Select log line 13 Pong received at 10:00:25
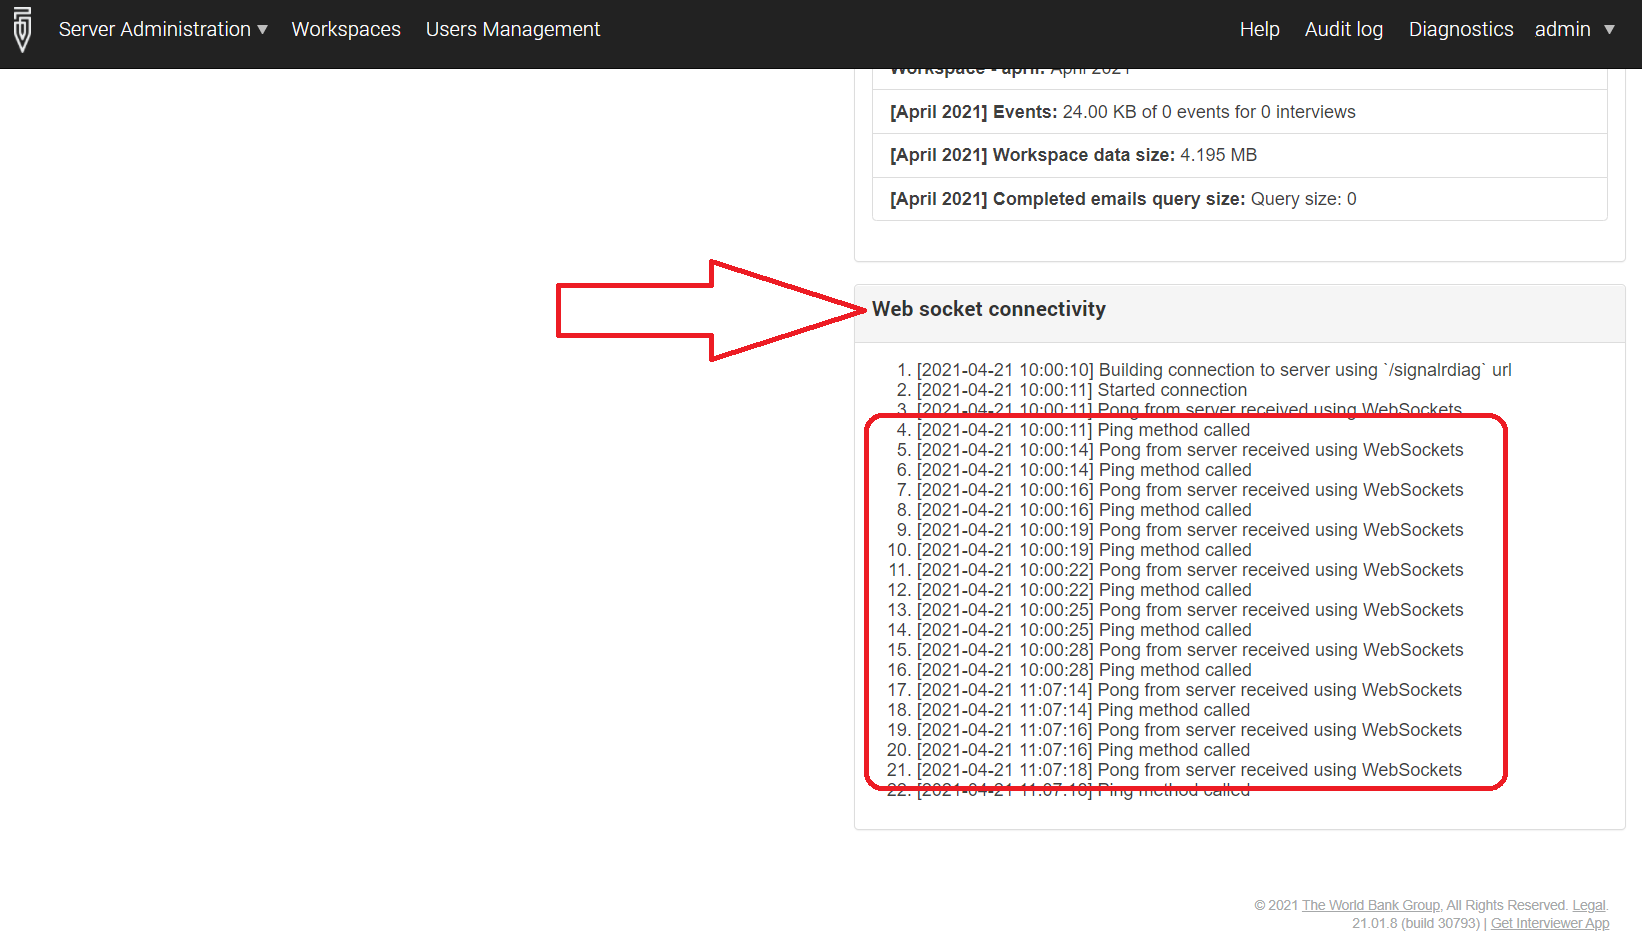 click(x=1190, y=610)
